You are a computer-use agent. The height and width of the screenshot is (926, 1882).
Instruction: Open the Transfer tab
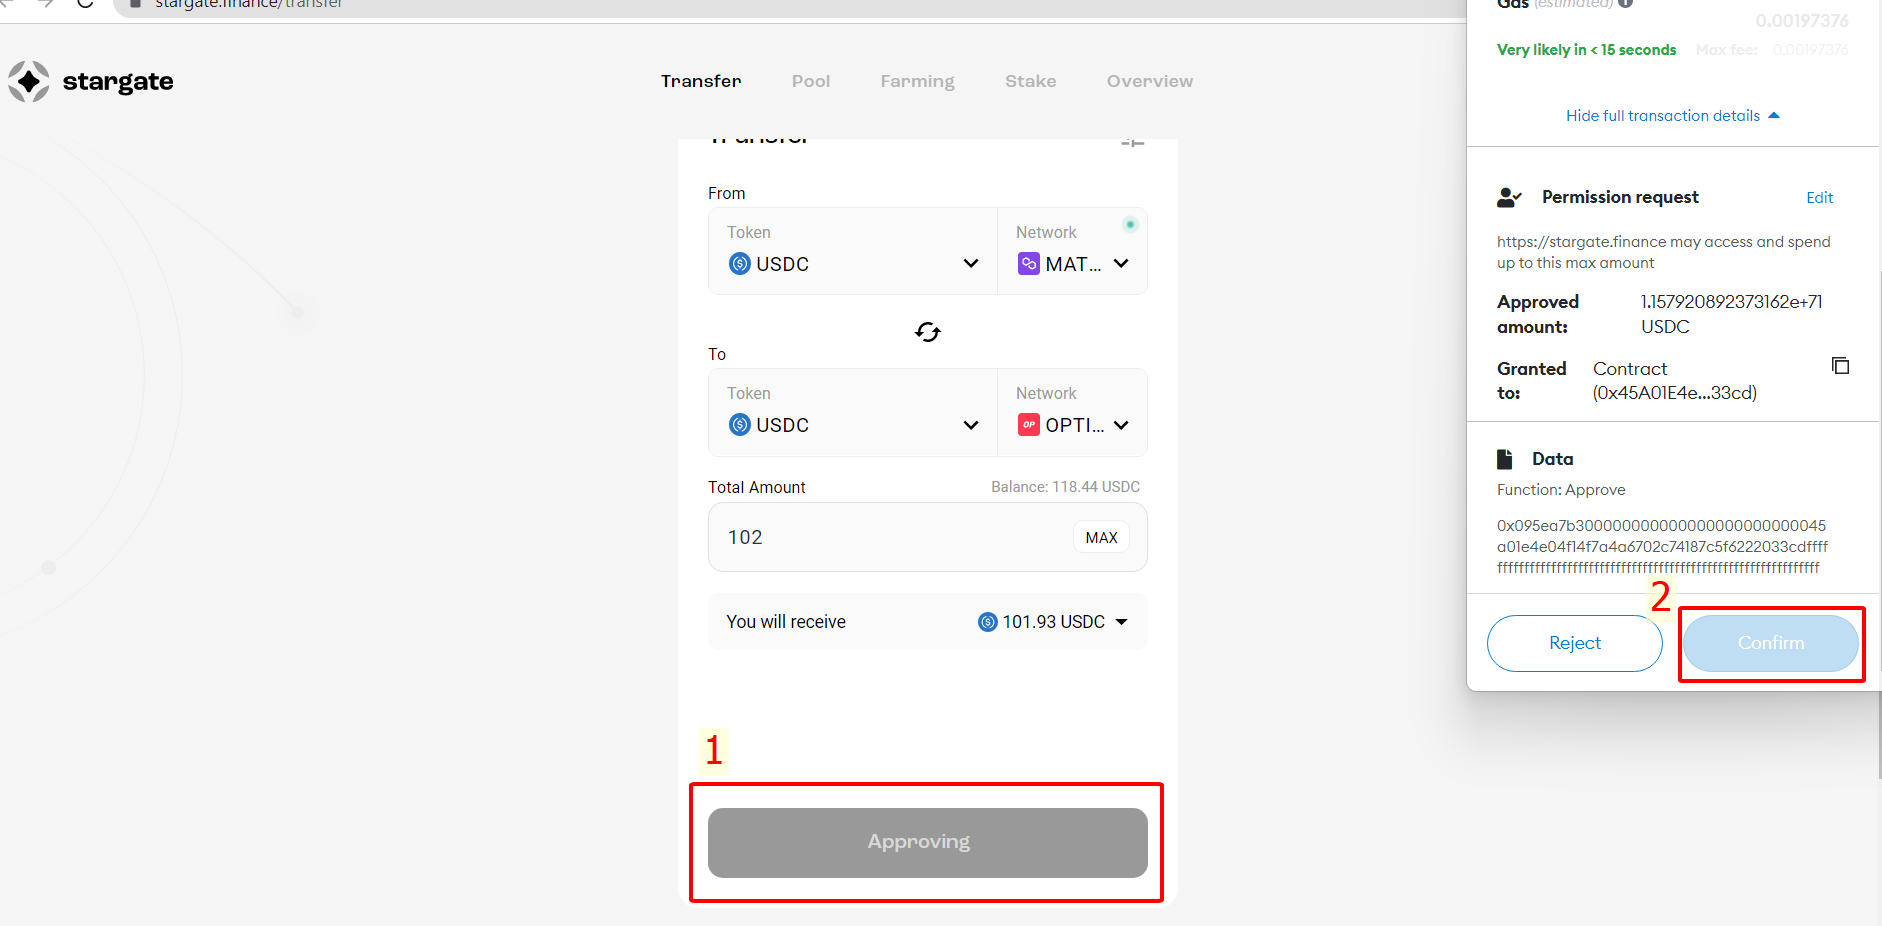[x=701, y=81]
